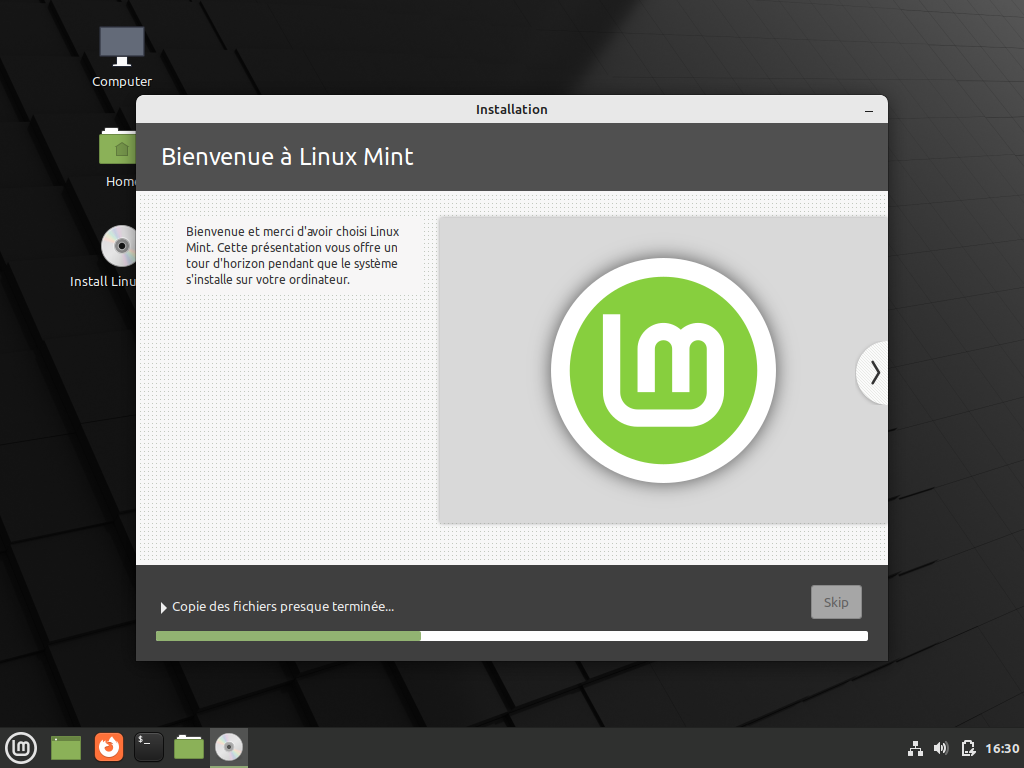
Task: Open the Computer icon on the desktop
Action: (121, 45)
